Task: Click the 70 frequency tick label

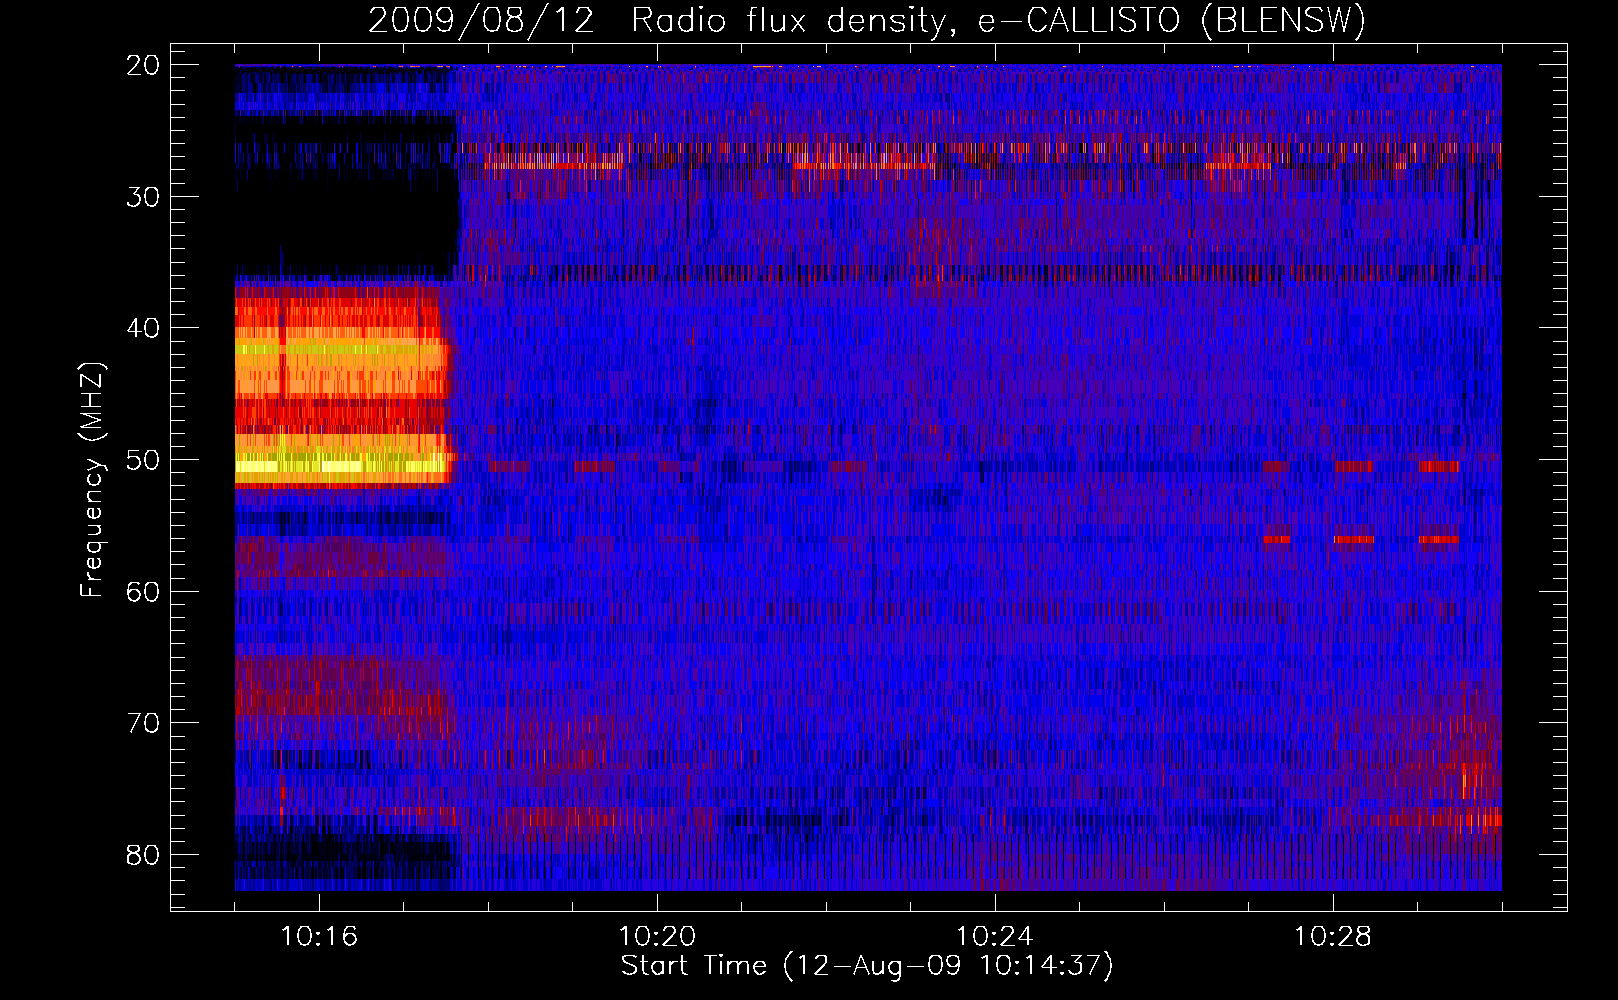Action: point(144,723)
